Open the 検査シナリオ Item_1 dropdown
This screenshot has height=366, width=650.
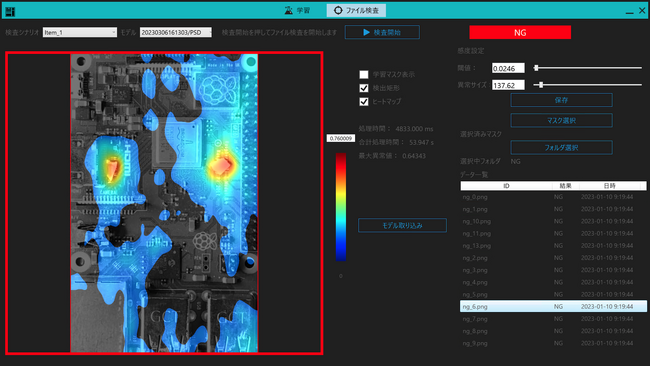coord(80,32)
